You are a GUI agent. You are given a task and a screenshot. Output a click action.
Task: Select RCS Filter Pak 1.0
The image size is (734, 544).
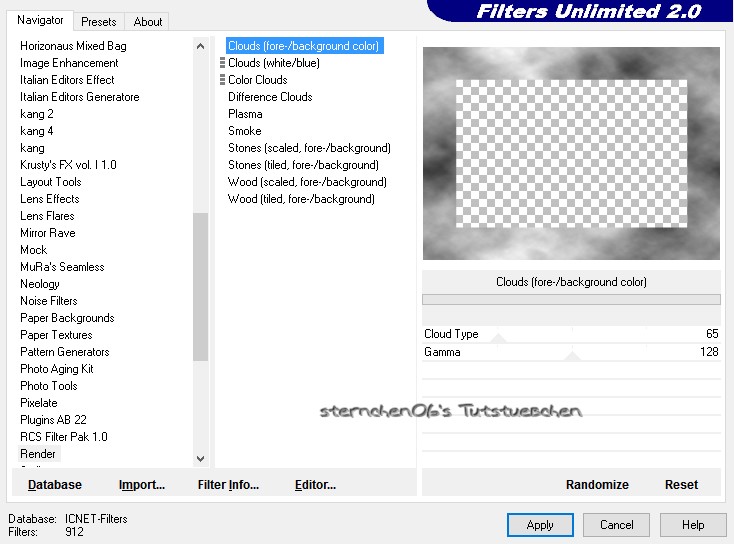64,437
